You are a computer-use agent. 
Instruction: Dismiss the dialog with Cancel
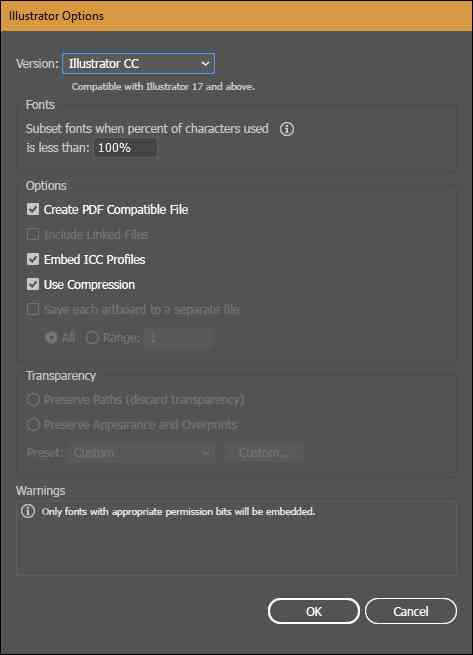click(411, 611)
